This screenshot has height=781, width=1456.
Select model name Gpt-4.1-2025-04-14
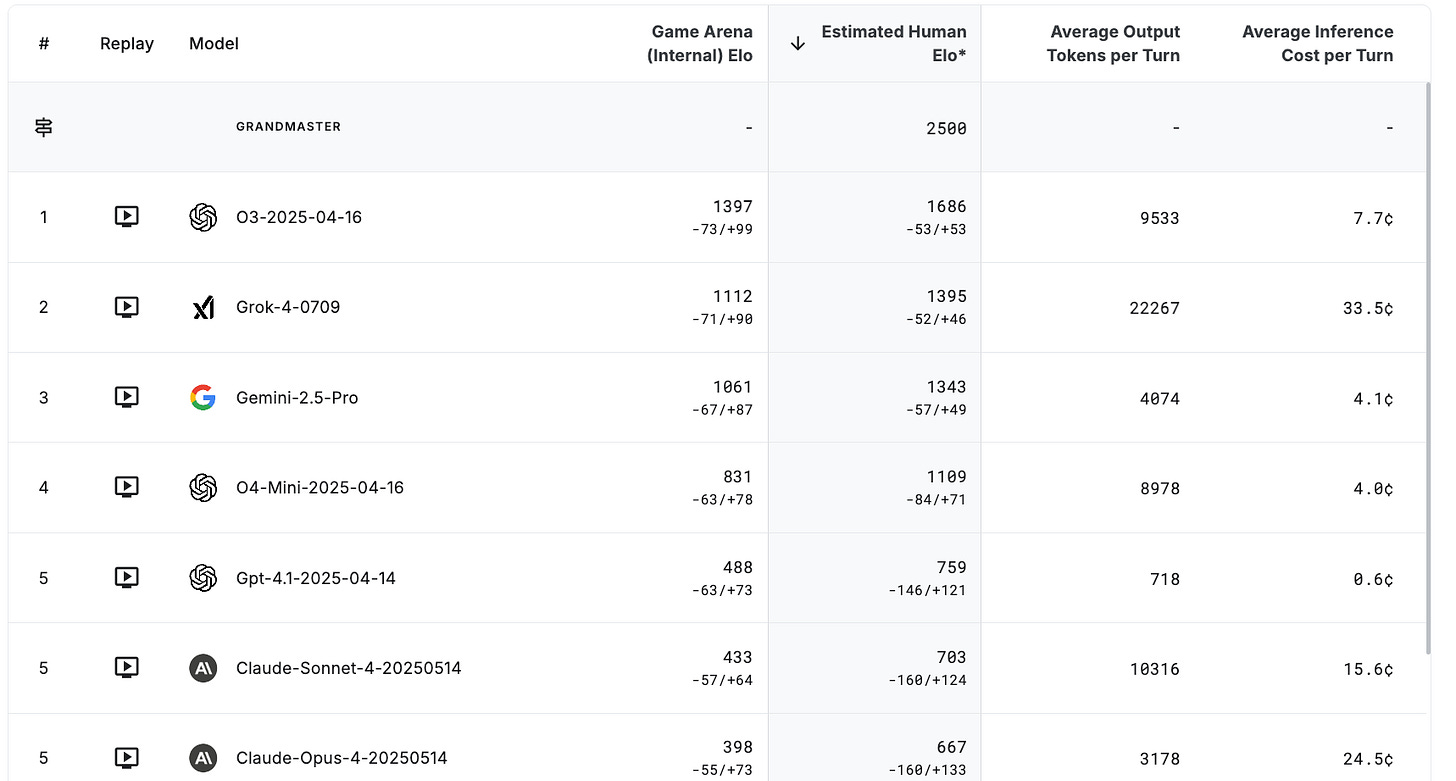pos(316,577)
